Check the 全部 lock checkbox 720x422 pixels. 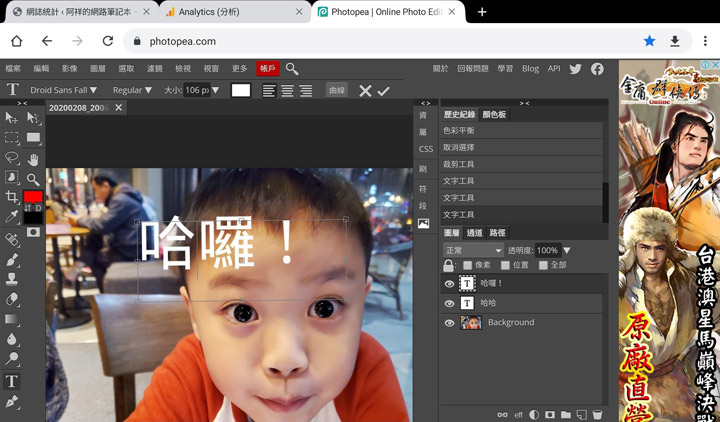[x=543, y=265]
